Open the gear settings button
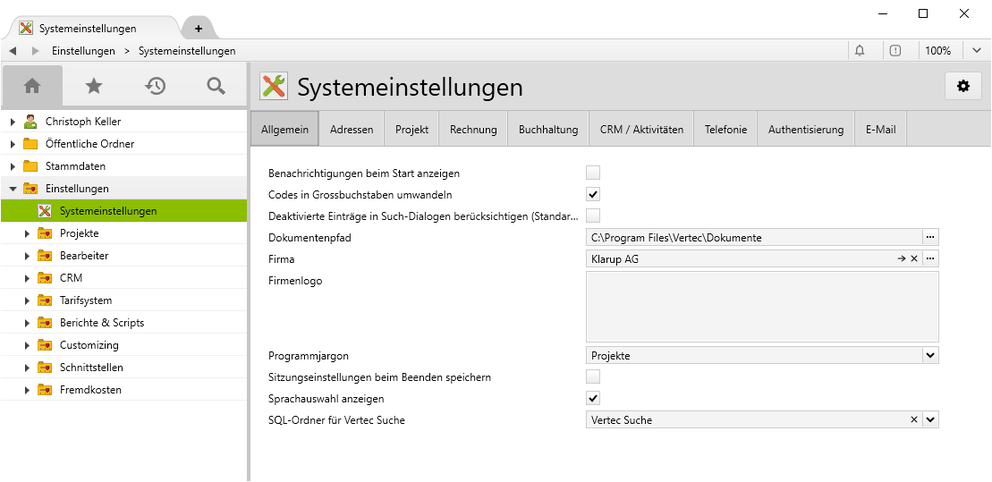The height and width of the screenshot is (482, 992). 963,86
